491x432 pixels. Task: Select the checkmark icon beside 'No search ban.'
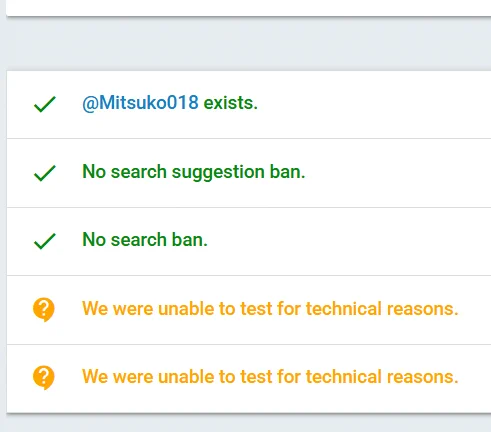pos(45,241)
